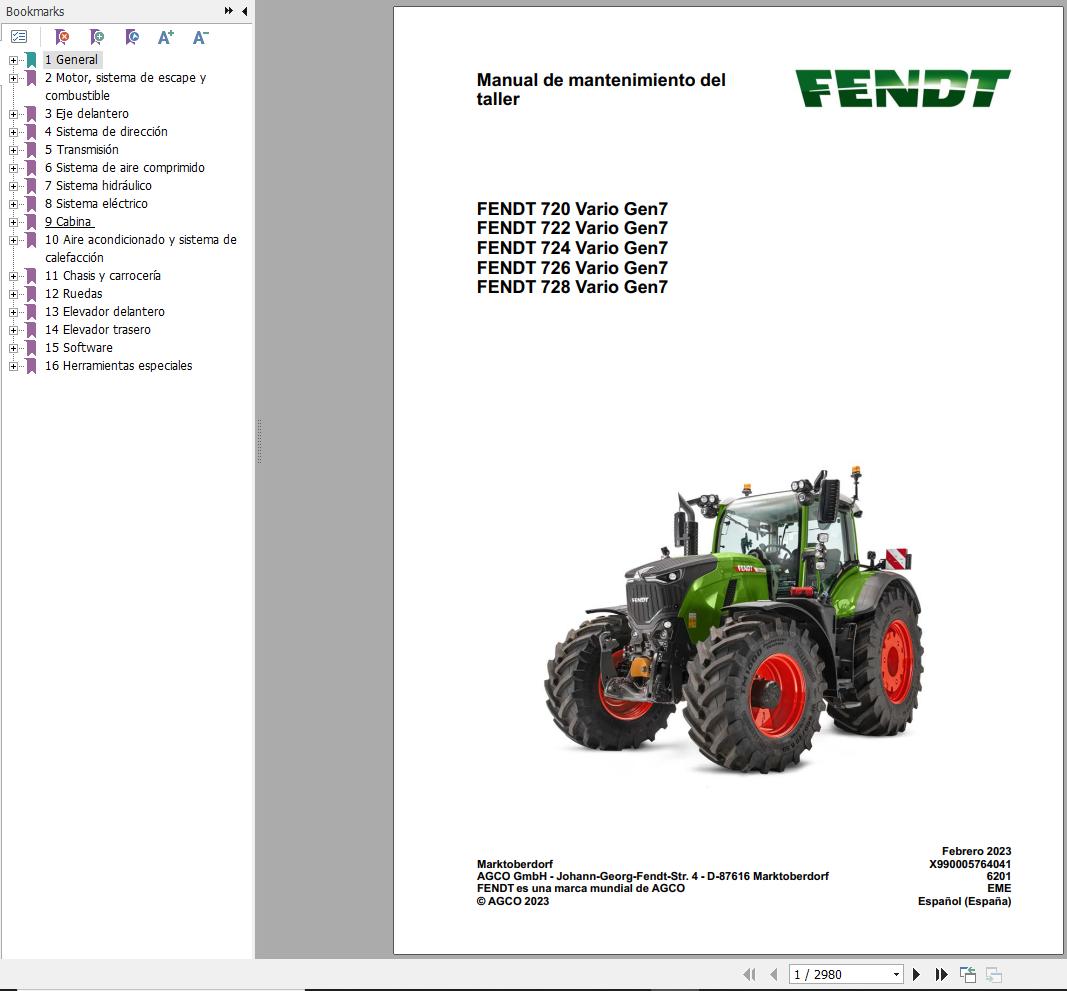Expand the '11 Chasis y carrocería' node
Viewport: 1067px width, 991px height.
(13, 276)
